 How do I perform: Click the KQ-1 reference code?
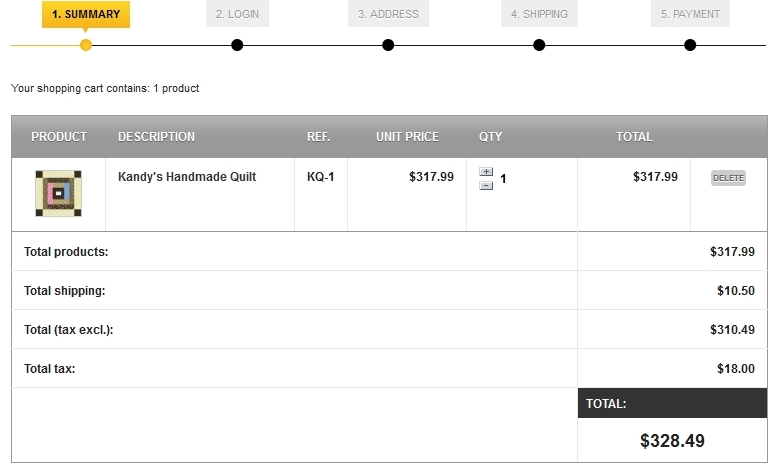(320, 177)
